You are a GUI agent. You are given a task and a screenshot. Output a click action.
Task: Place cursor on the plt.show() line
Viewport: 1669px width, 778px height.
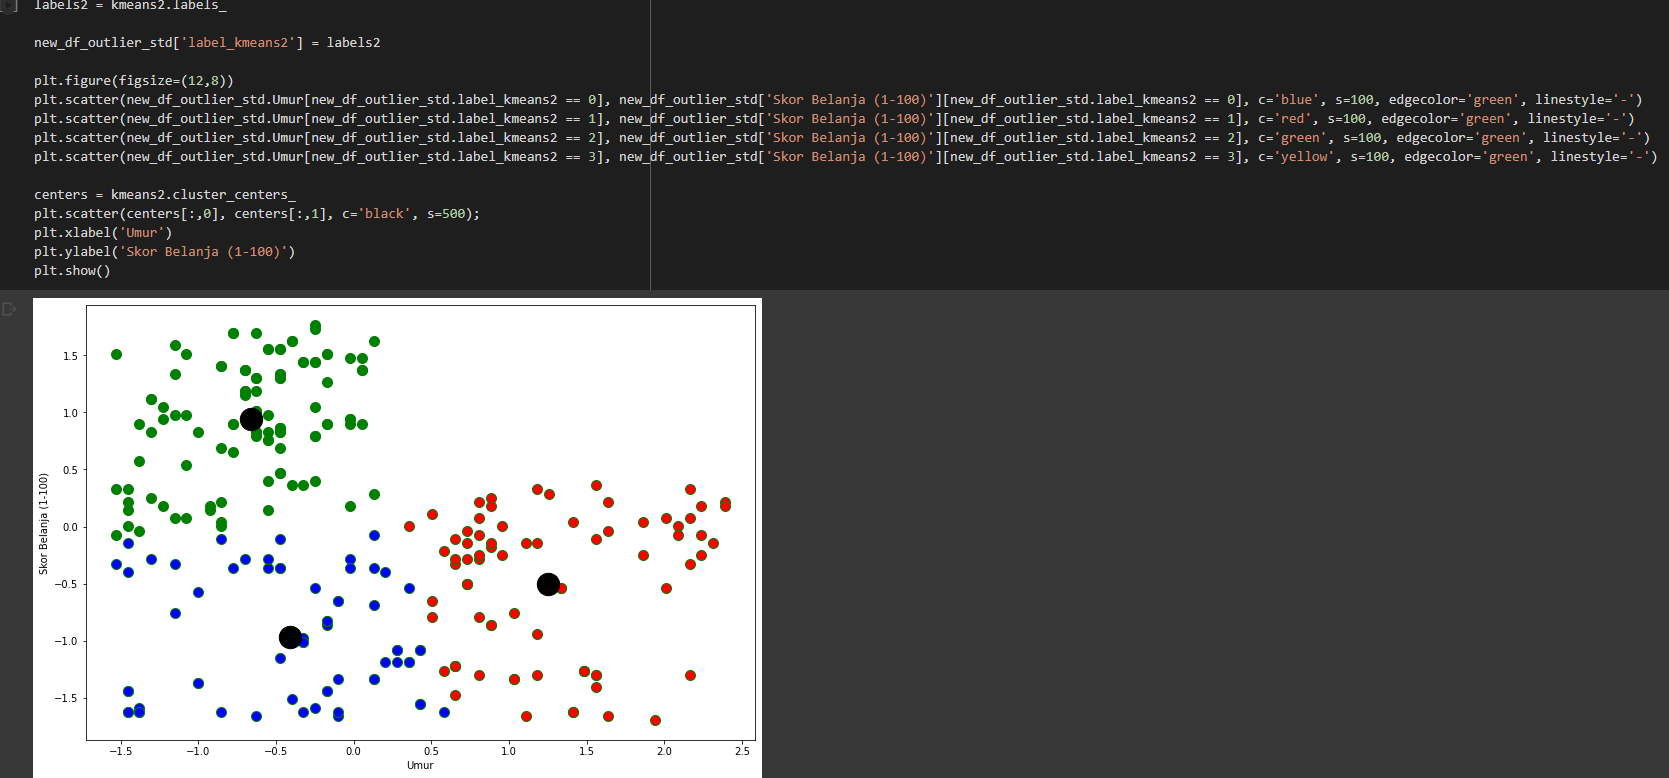72,271
